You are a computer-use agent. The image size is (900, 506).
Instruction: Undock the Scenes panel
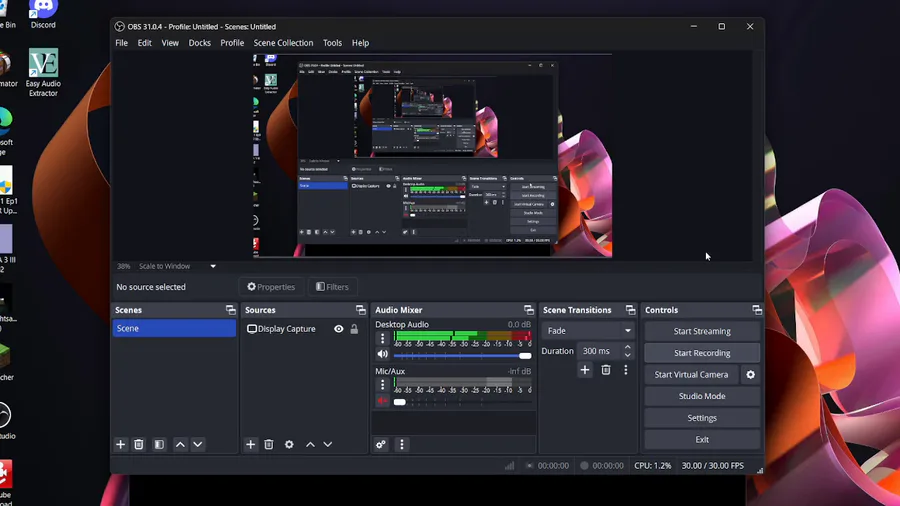coord(231,310)
